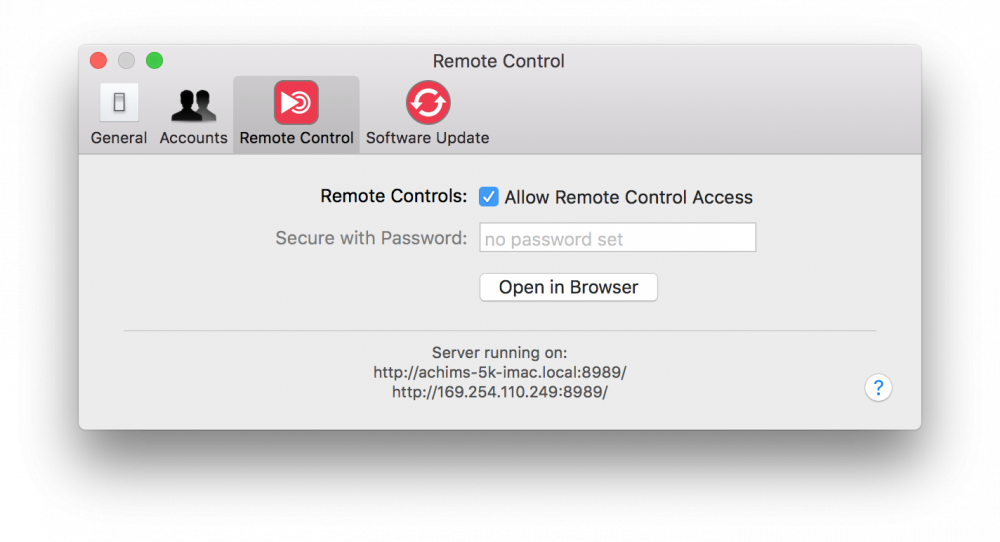
Task: Select the Remote Control tab label
Action: (297, 138)
